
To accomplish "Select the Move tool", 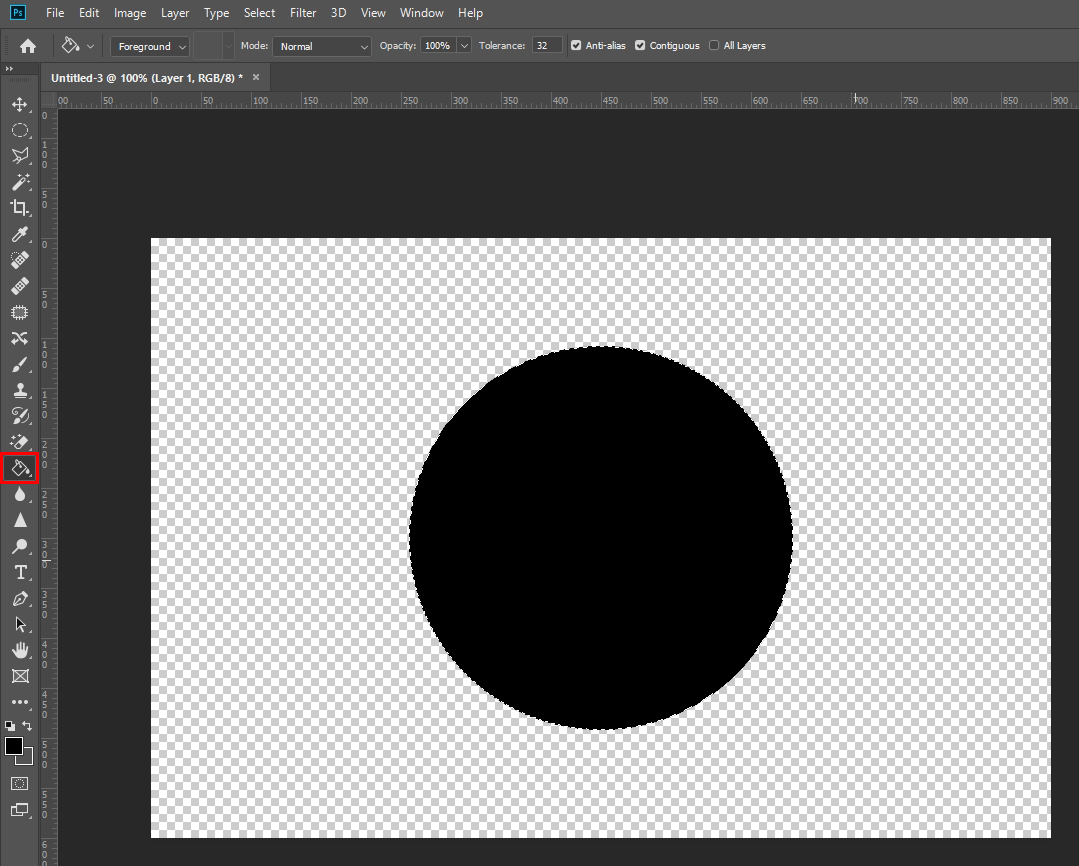I will click(20, 104).
